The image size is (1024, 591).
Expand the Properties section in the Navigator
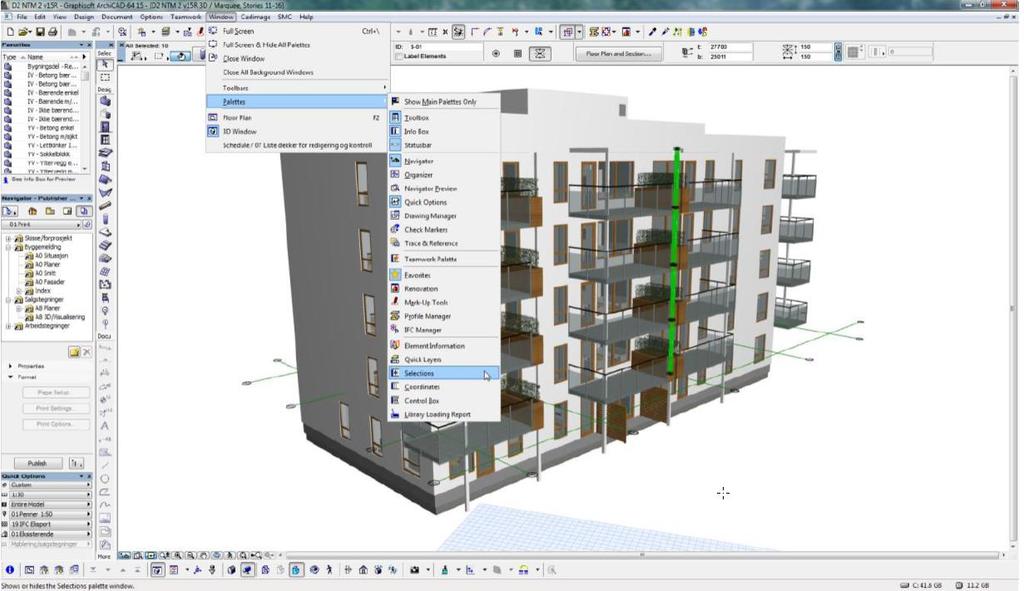point(10,366)
